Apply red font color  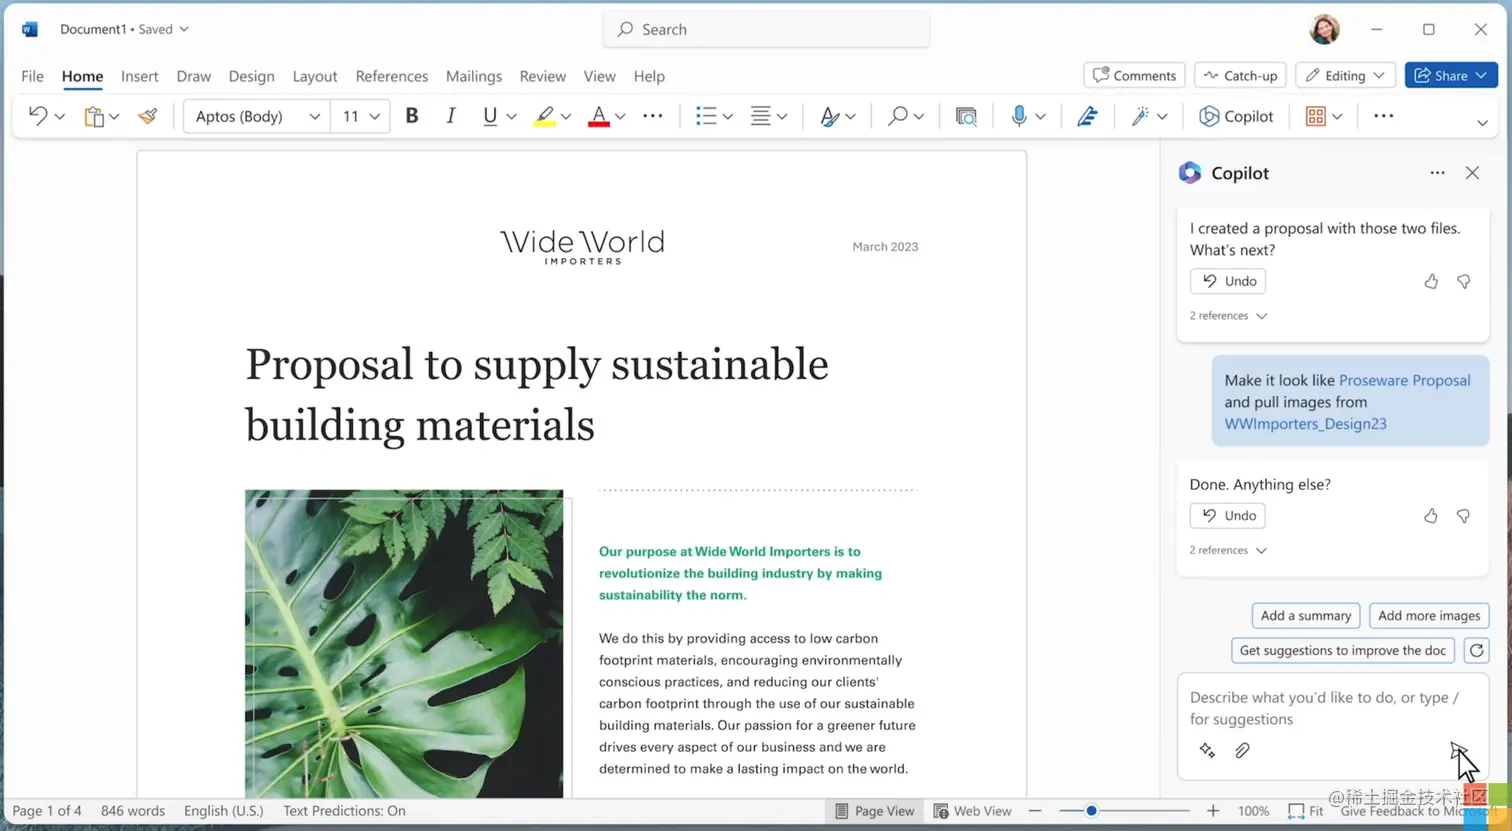pos(599,117)
